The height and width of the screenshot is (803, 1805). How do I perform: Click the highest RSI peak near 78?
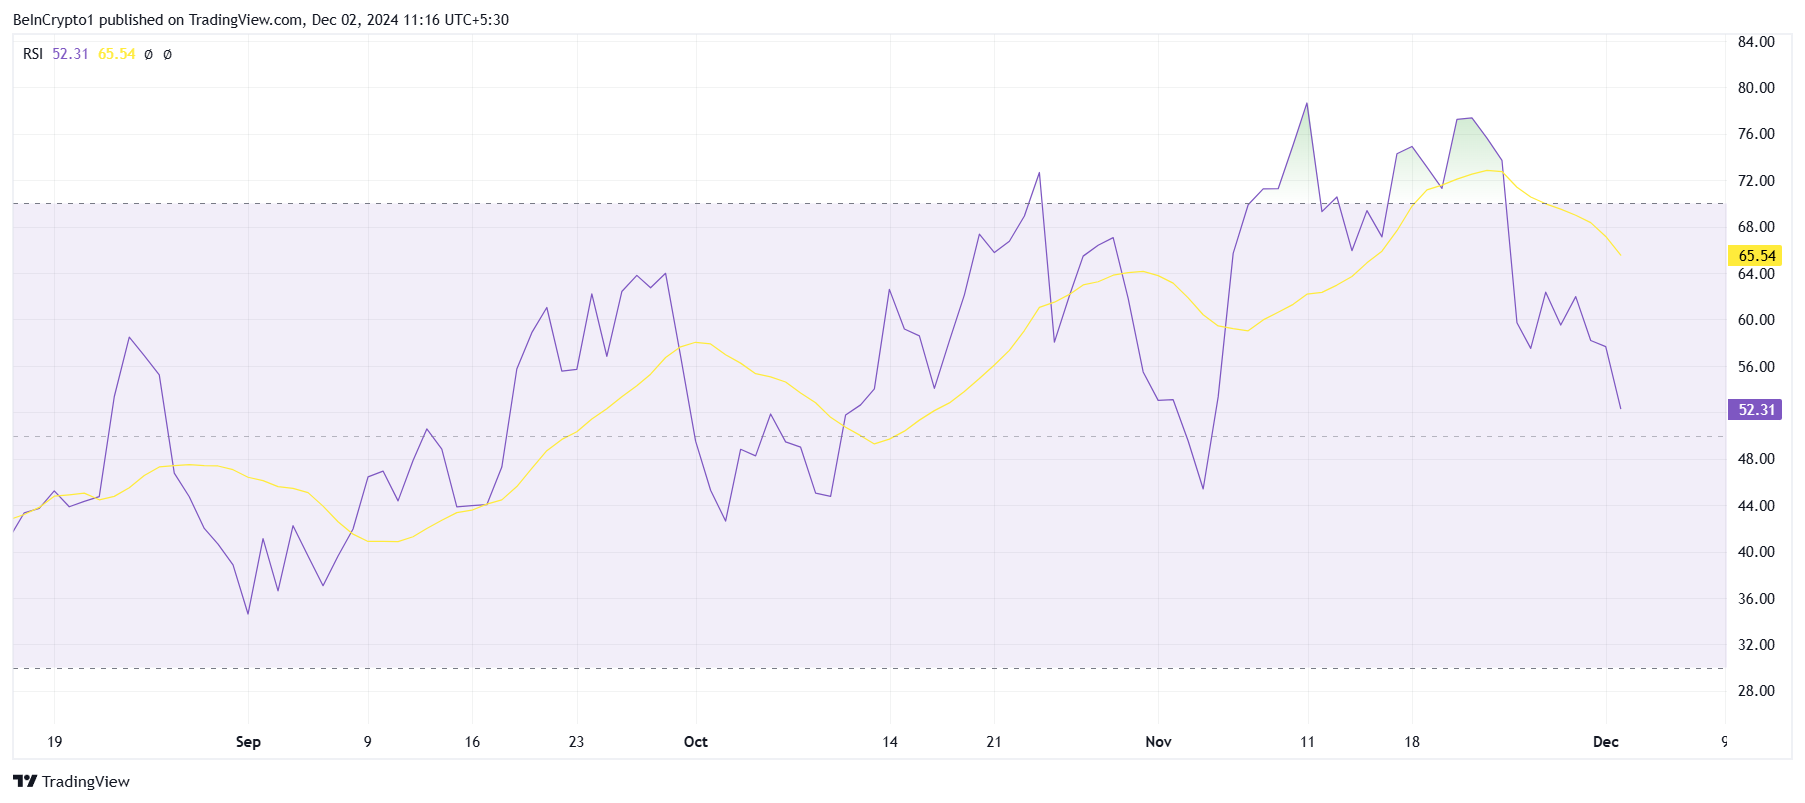tap(1306, 104)
